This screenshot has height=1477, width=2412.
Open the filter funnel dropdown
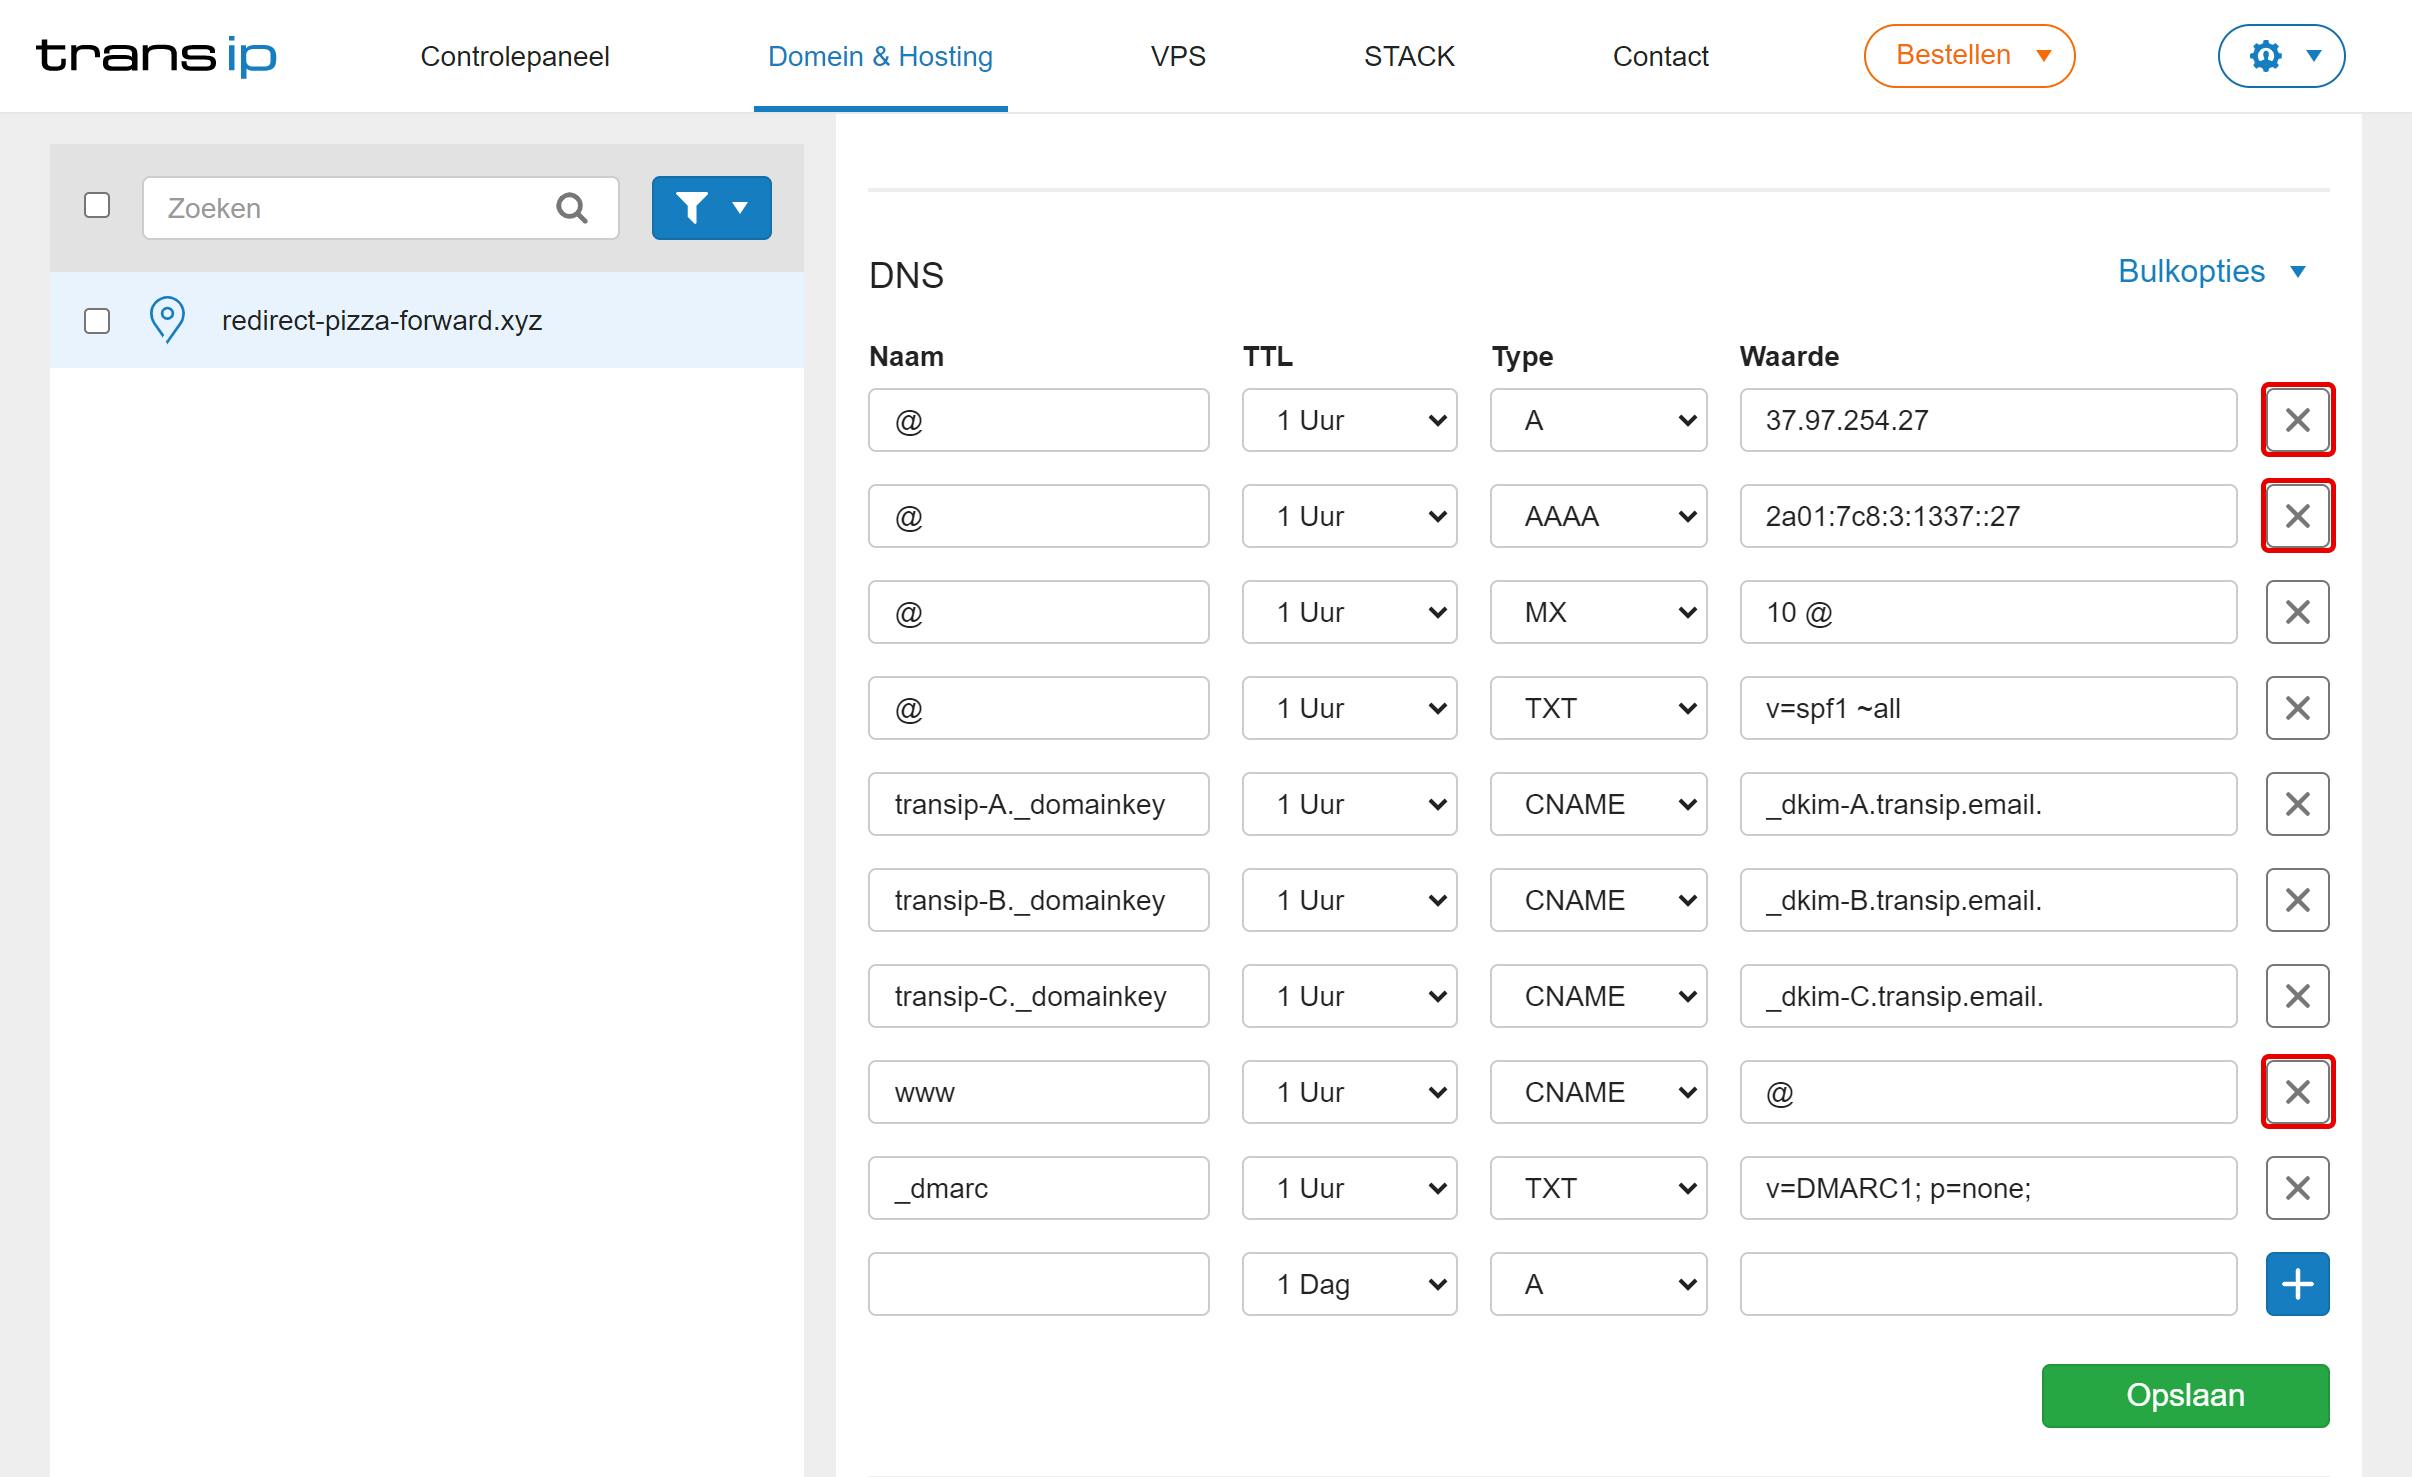pyautogui.click(x=711, y=208)
